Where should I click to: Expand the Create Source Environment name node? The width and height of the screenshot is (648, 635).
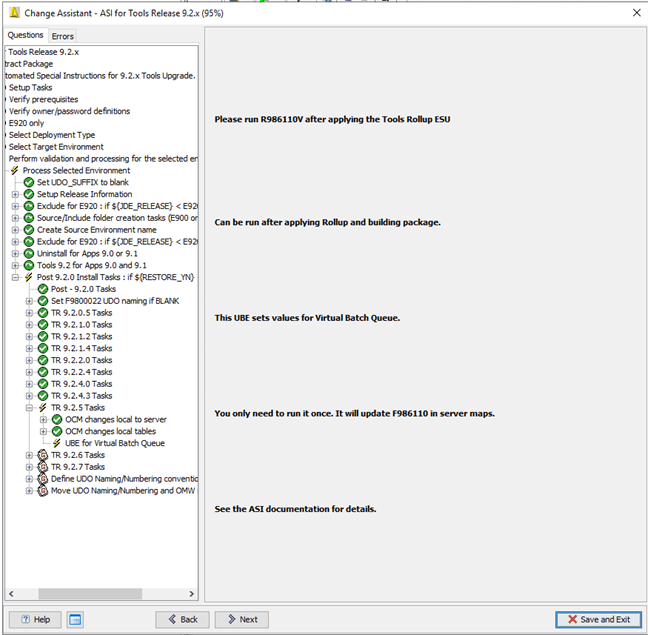pos(15,230)
